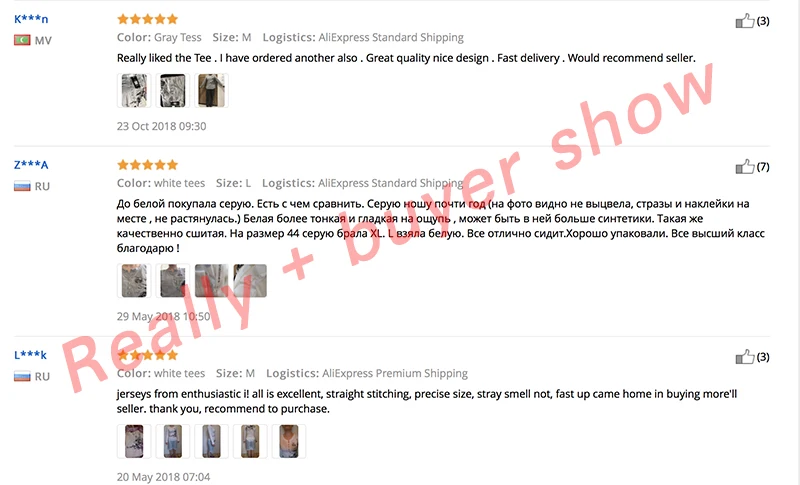Click the like count (7) on Z***A's review
The image size is (800, 485).
[x=763, y=167]
